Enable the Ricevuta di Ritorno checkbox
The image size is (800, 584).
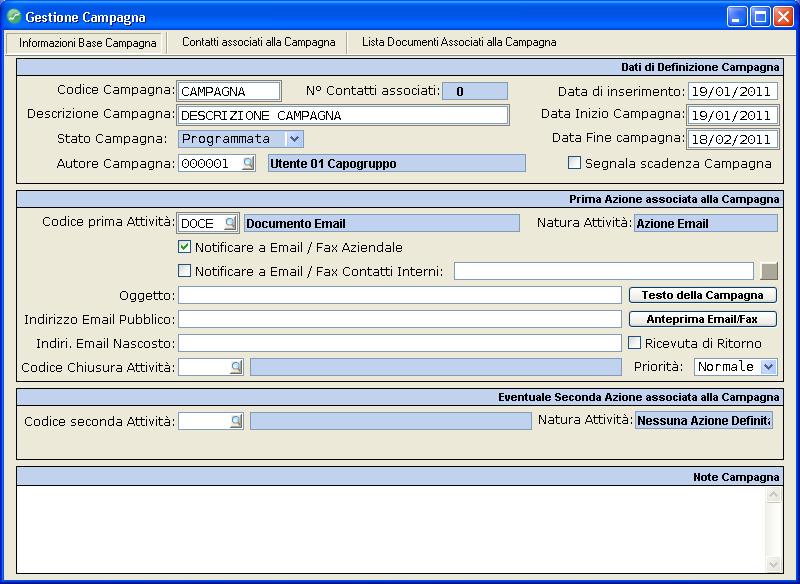tap(634, 343)
